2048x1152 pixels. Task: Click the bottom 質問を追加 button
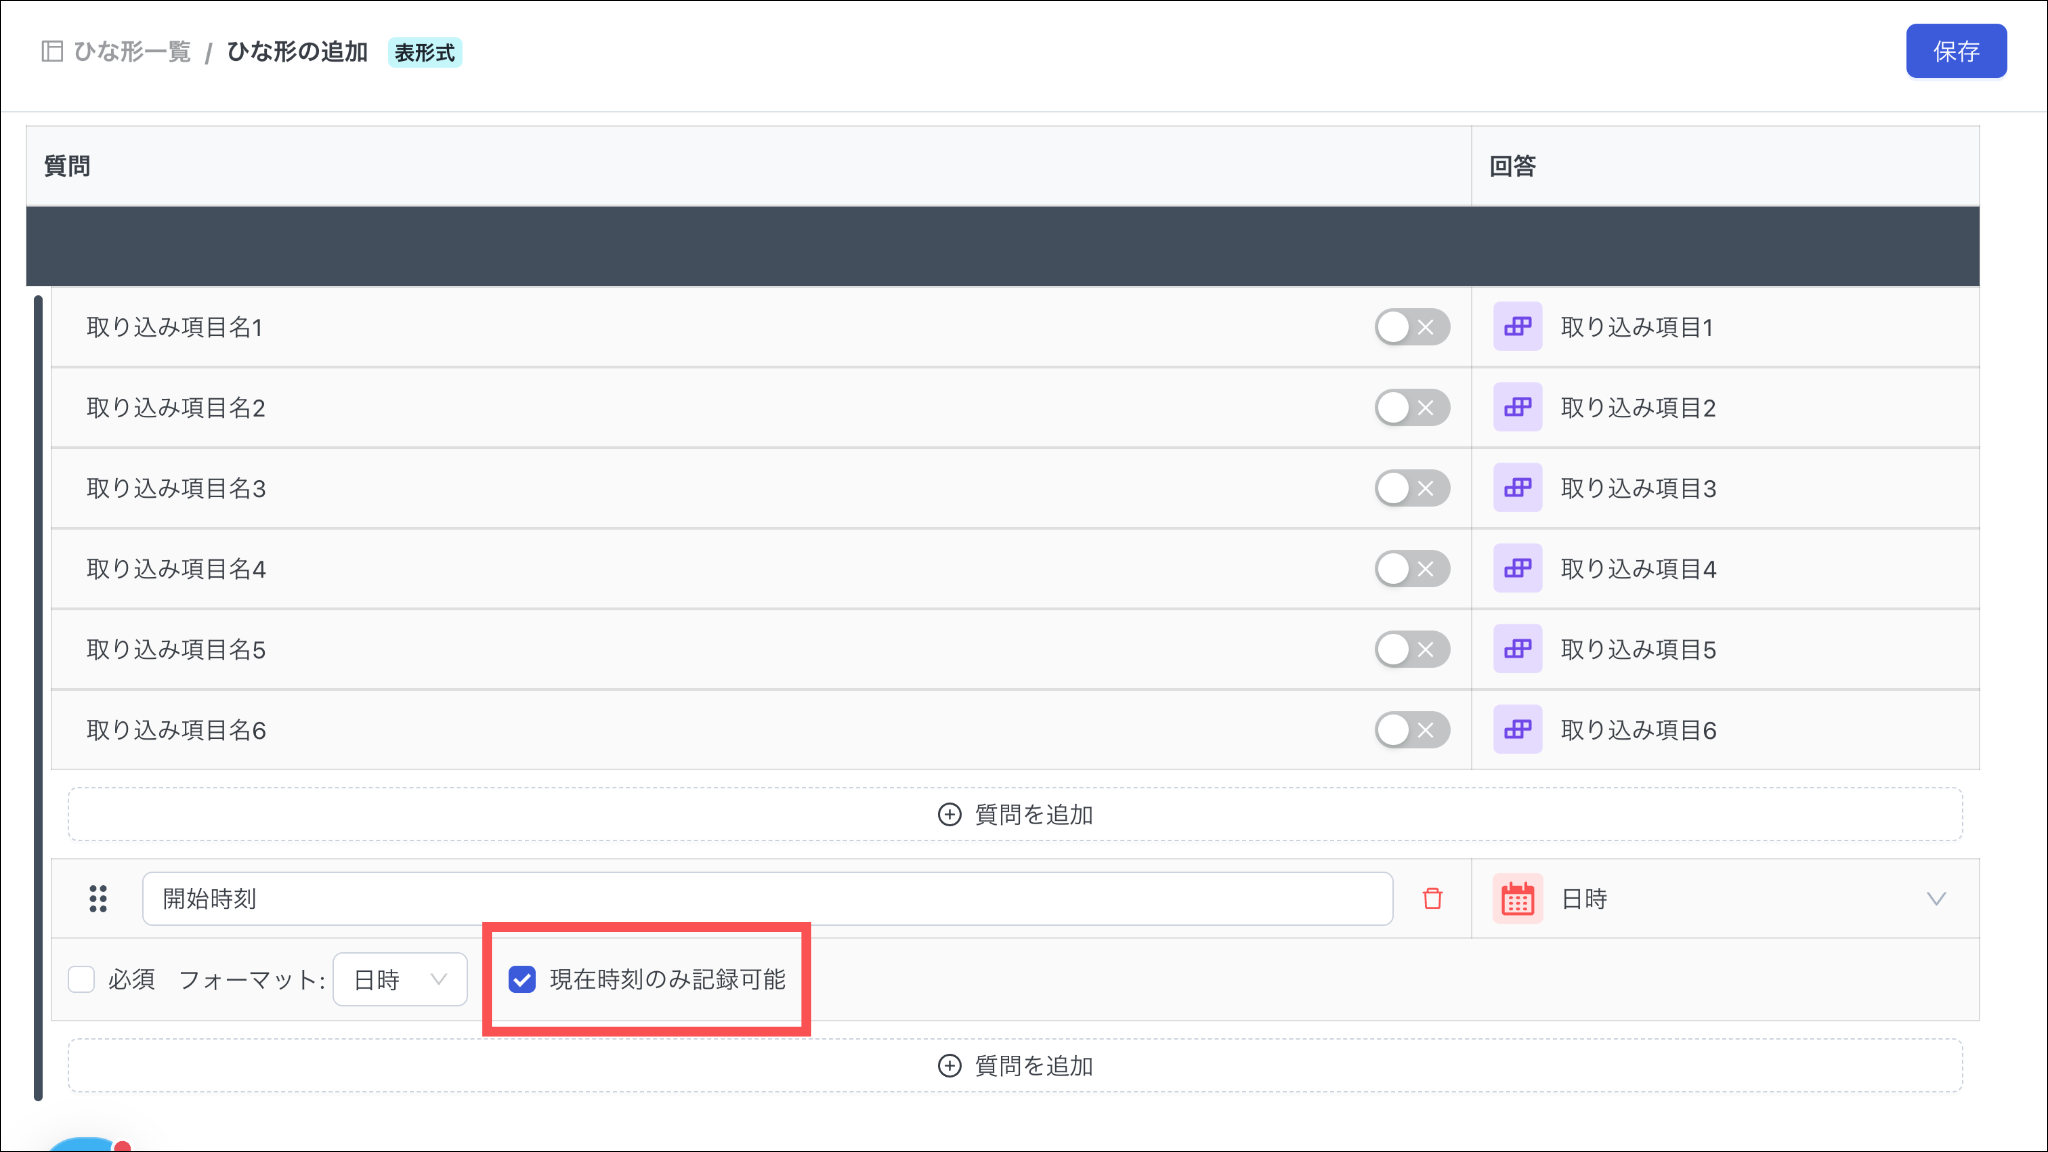(x=1015, y=1065)
